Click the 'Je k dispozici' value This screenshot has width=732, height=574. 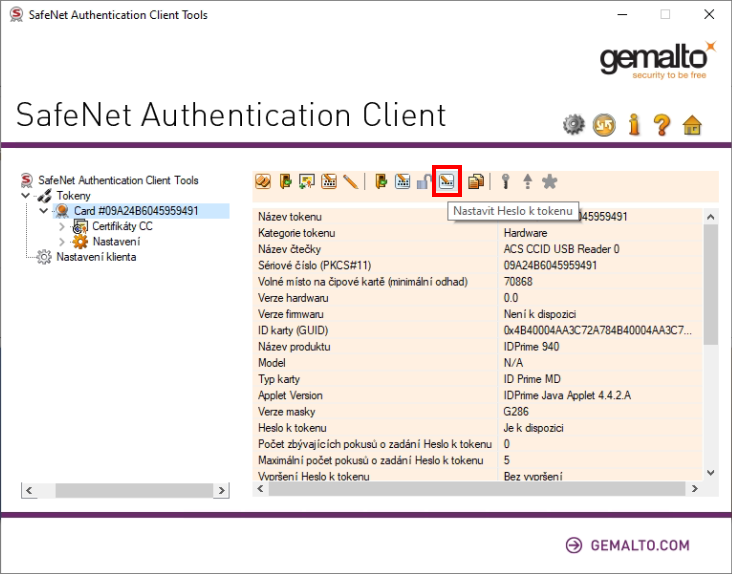pos(534,428)
